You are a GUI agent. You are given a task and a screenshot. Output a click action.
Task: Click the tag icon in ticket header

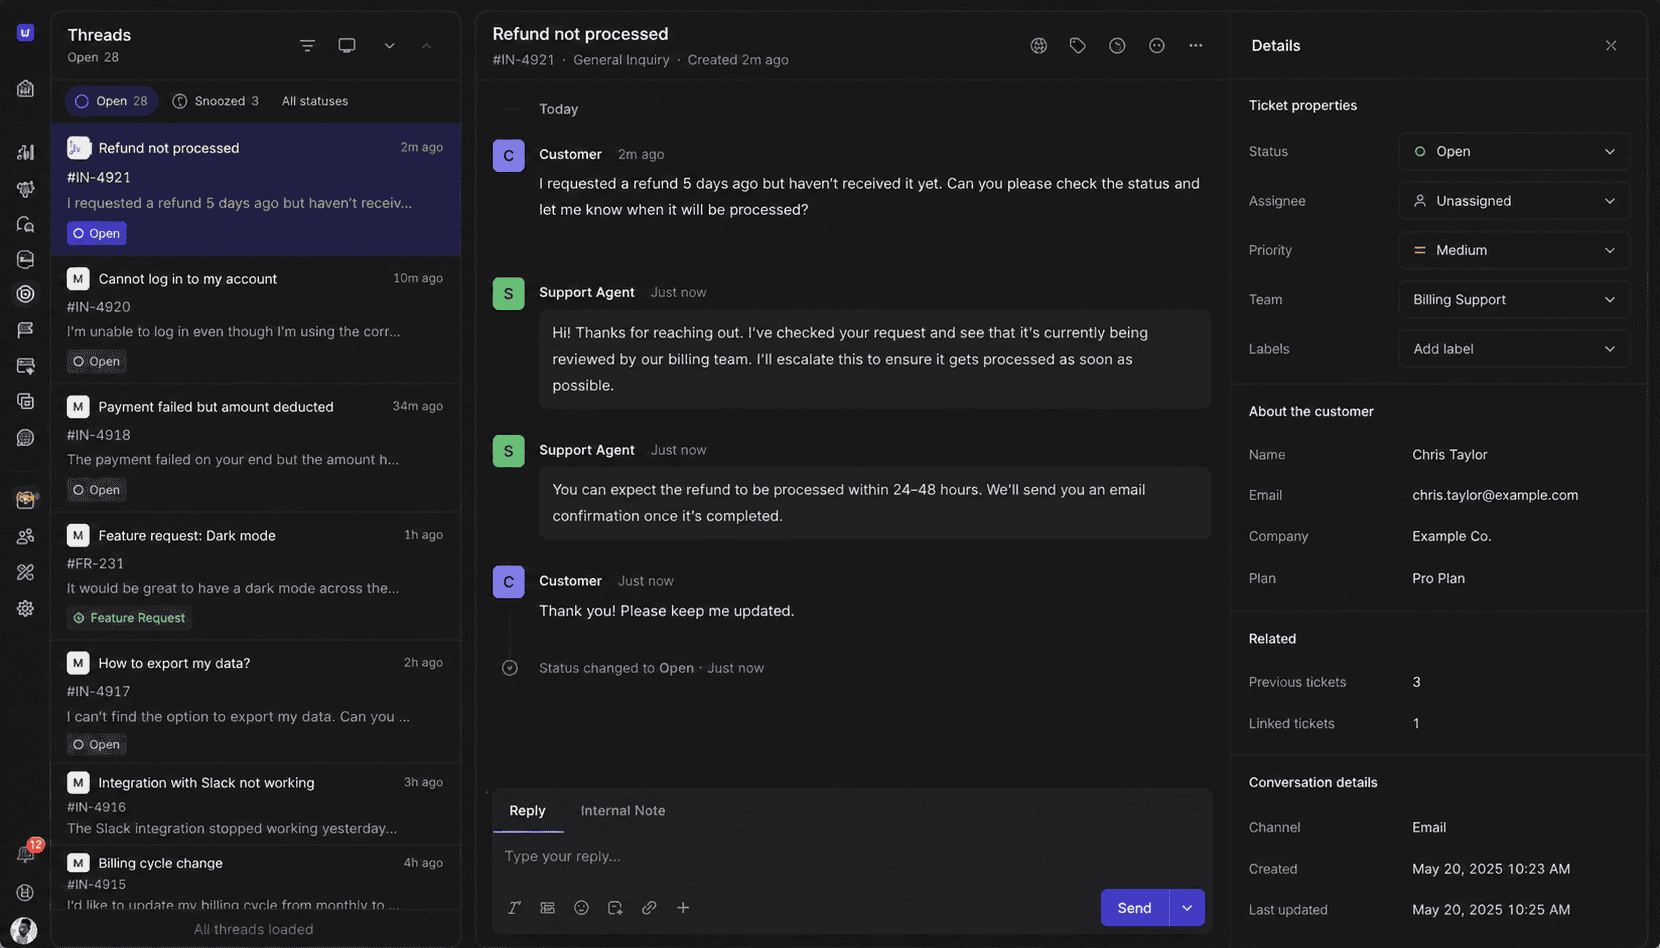tap(1078, 46)
